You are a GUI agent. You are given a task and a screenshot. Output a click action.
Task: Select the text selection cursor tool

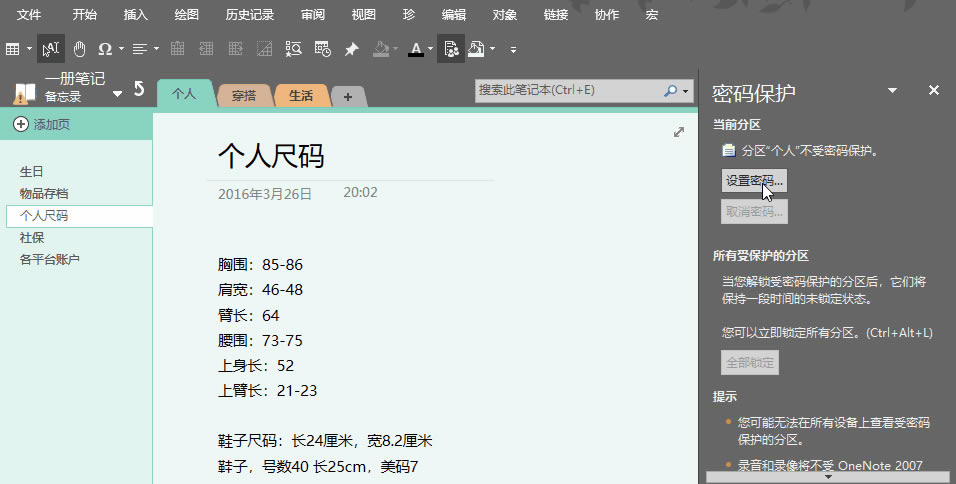click(52, 48)
